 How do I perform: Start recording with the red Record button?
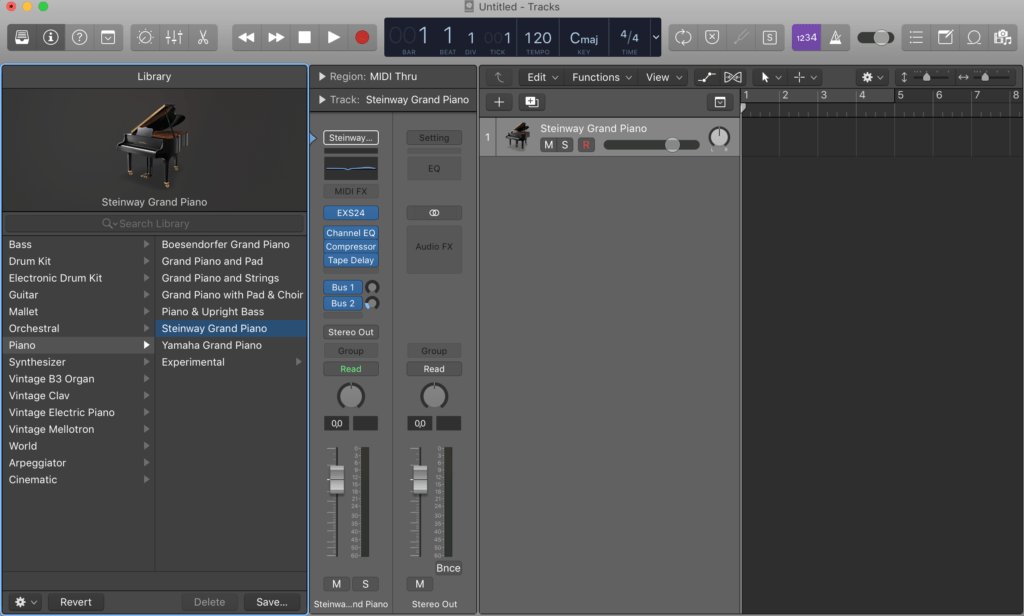(x=362, y=37)
